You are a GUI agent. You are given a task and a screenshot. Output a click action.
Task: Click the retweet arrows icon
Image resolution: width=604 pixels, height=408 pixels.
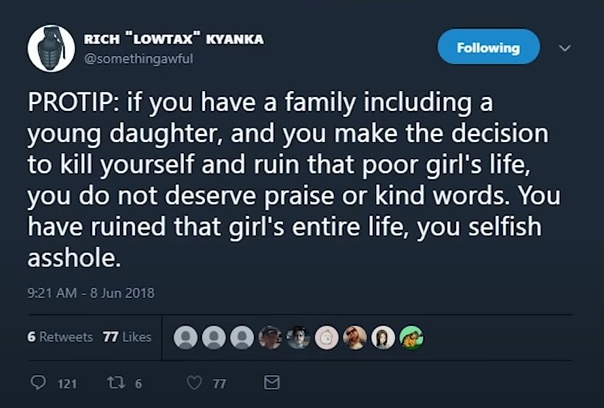(x=116, y=383)
